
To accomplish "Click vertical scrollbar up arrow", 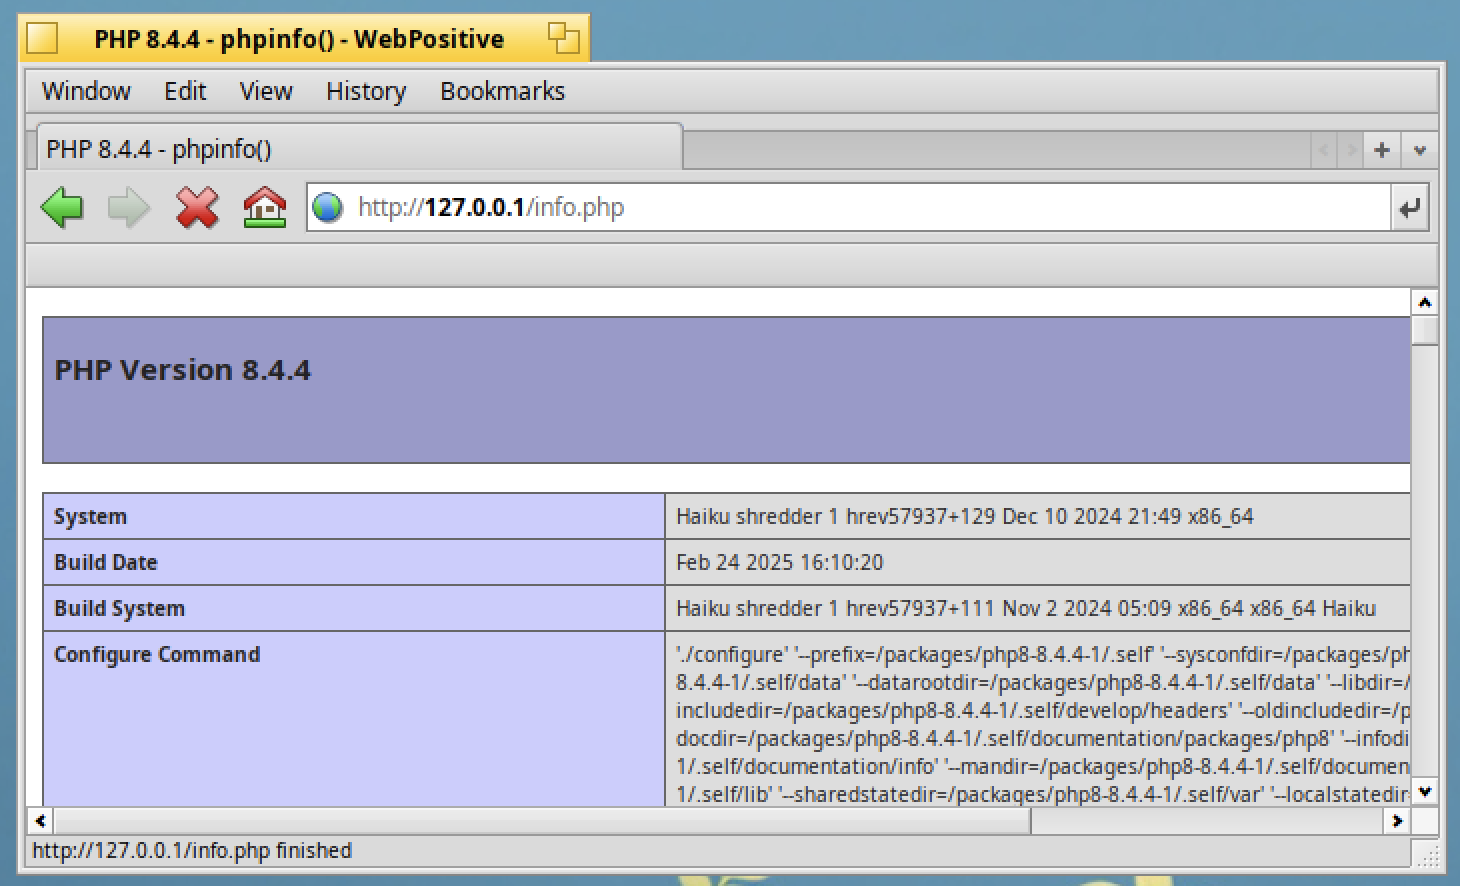I will point(1425,302).
